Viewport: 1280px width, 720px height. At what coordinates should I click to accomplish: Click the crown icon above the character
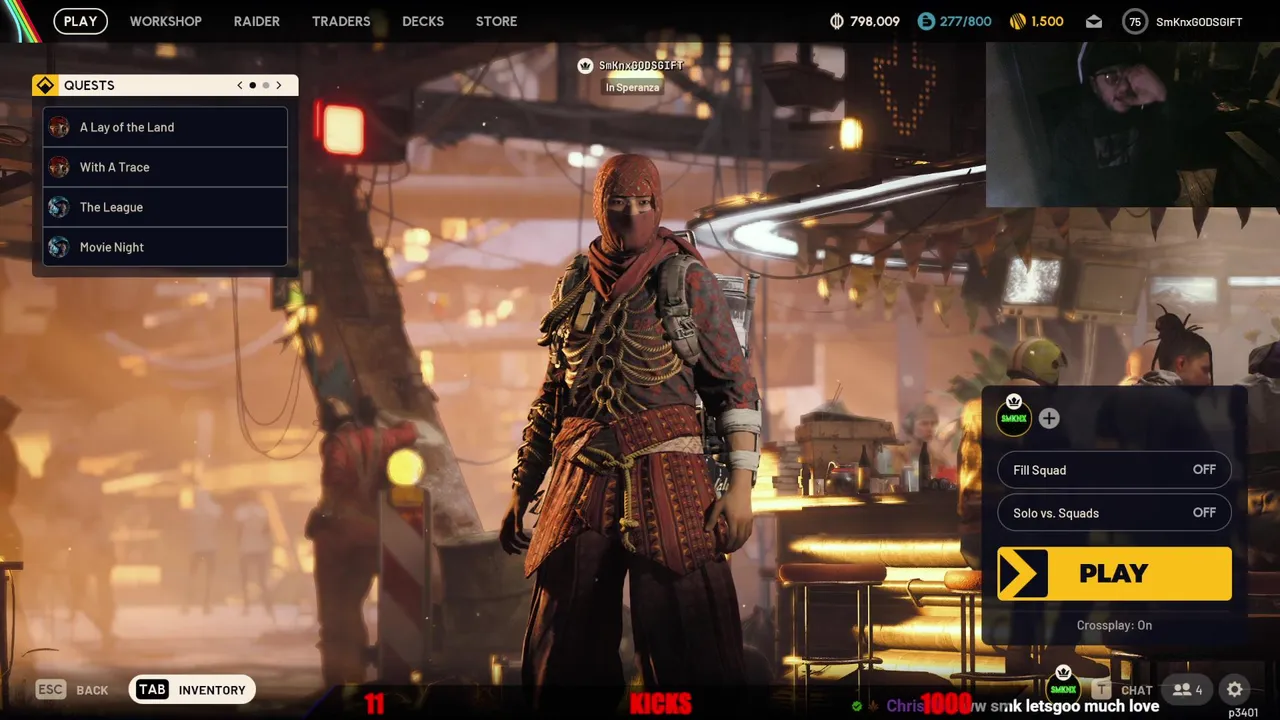tap(586, 66)
